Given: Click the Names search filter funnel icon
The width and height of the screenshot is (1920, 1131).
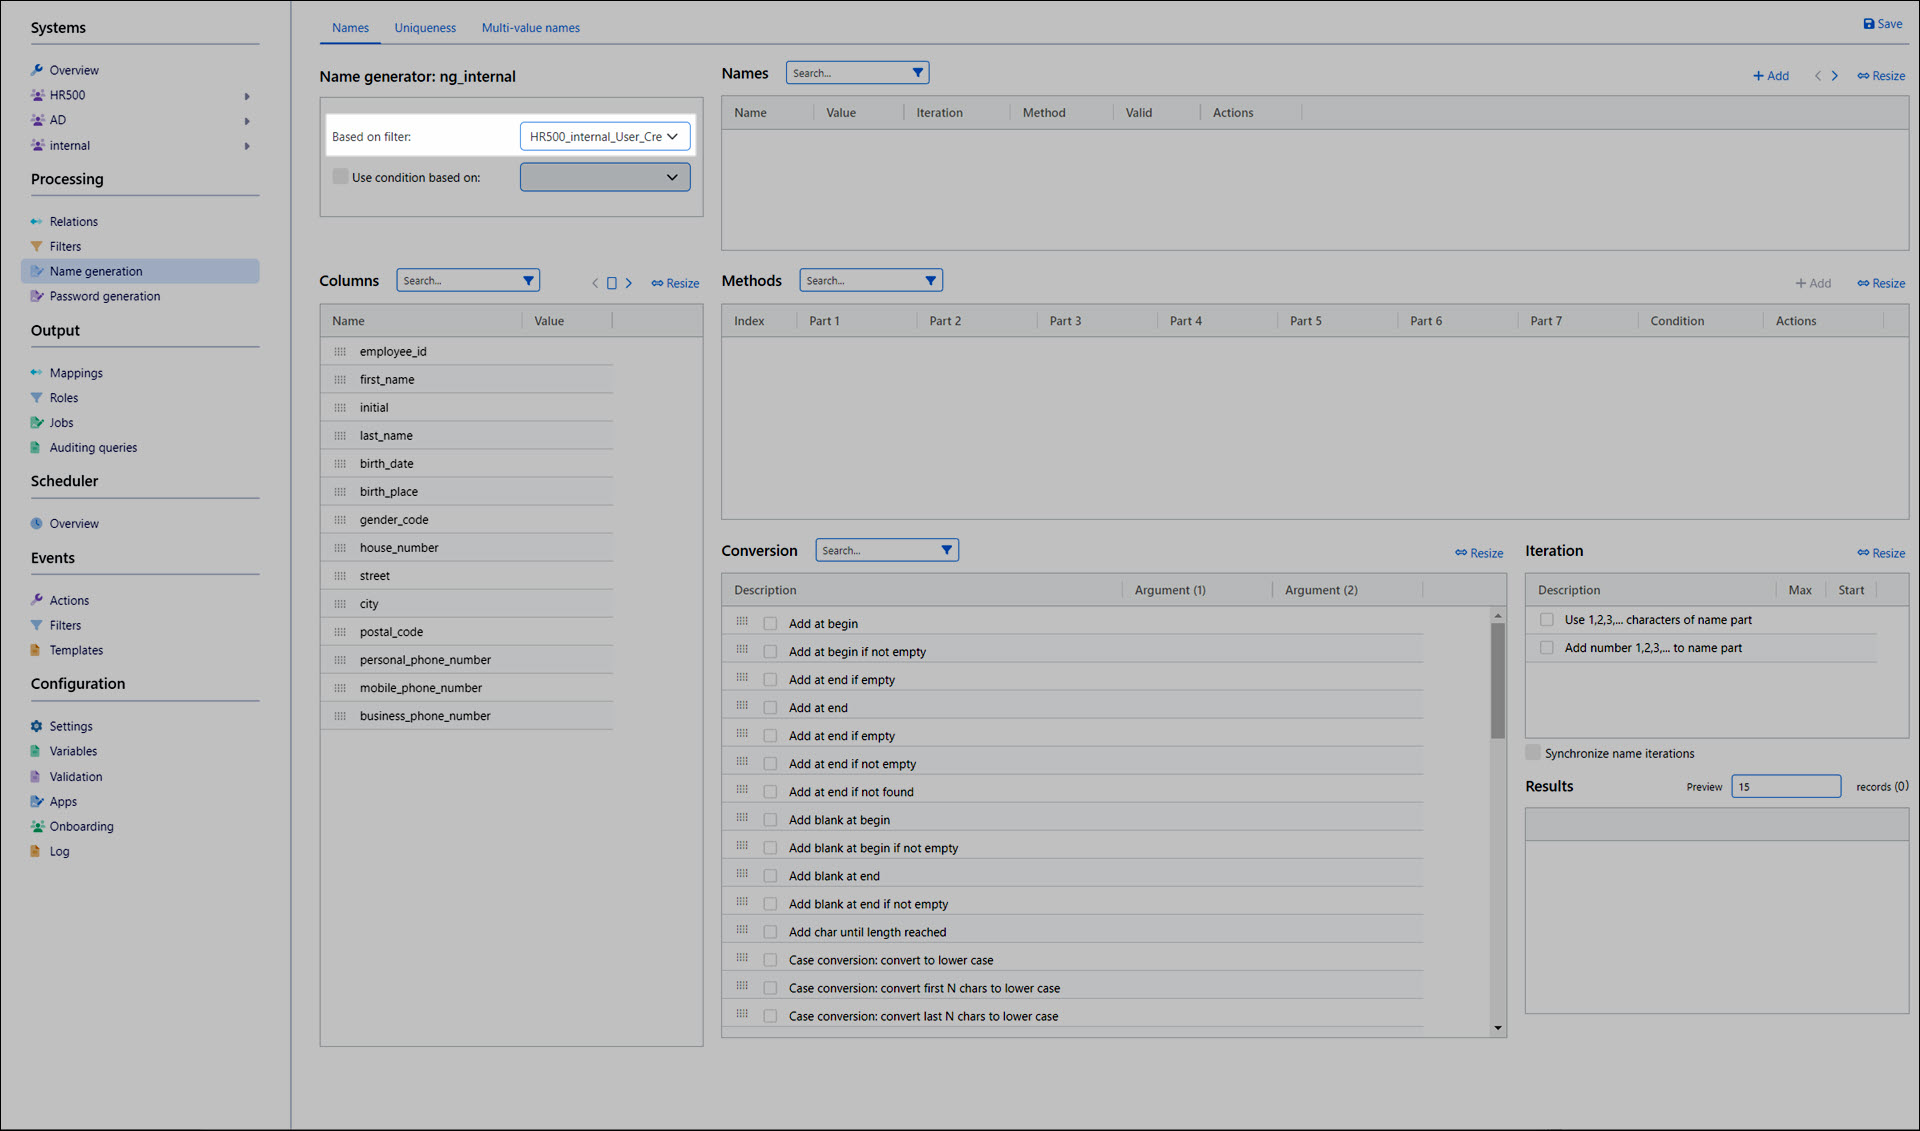Looking at the screenshot, I should point(917,73).
